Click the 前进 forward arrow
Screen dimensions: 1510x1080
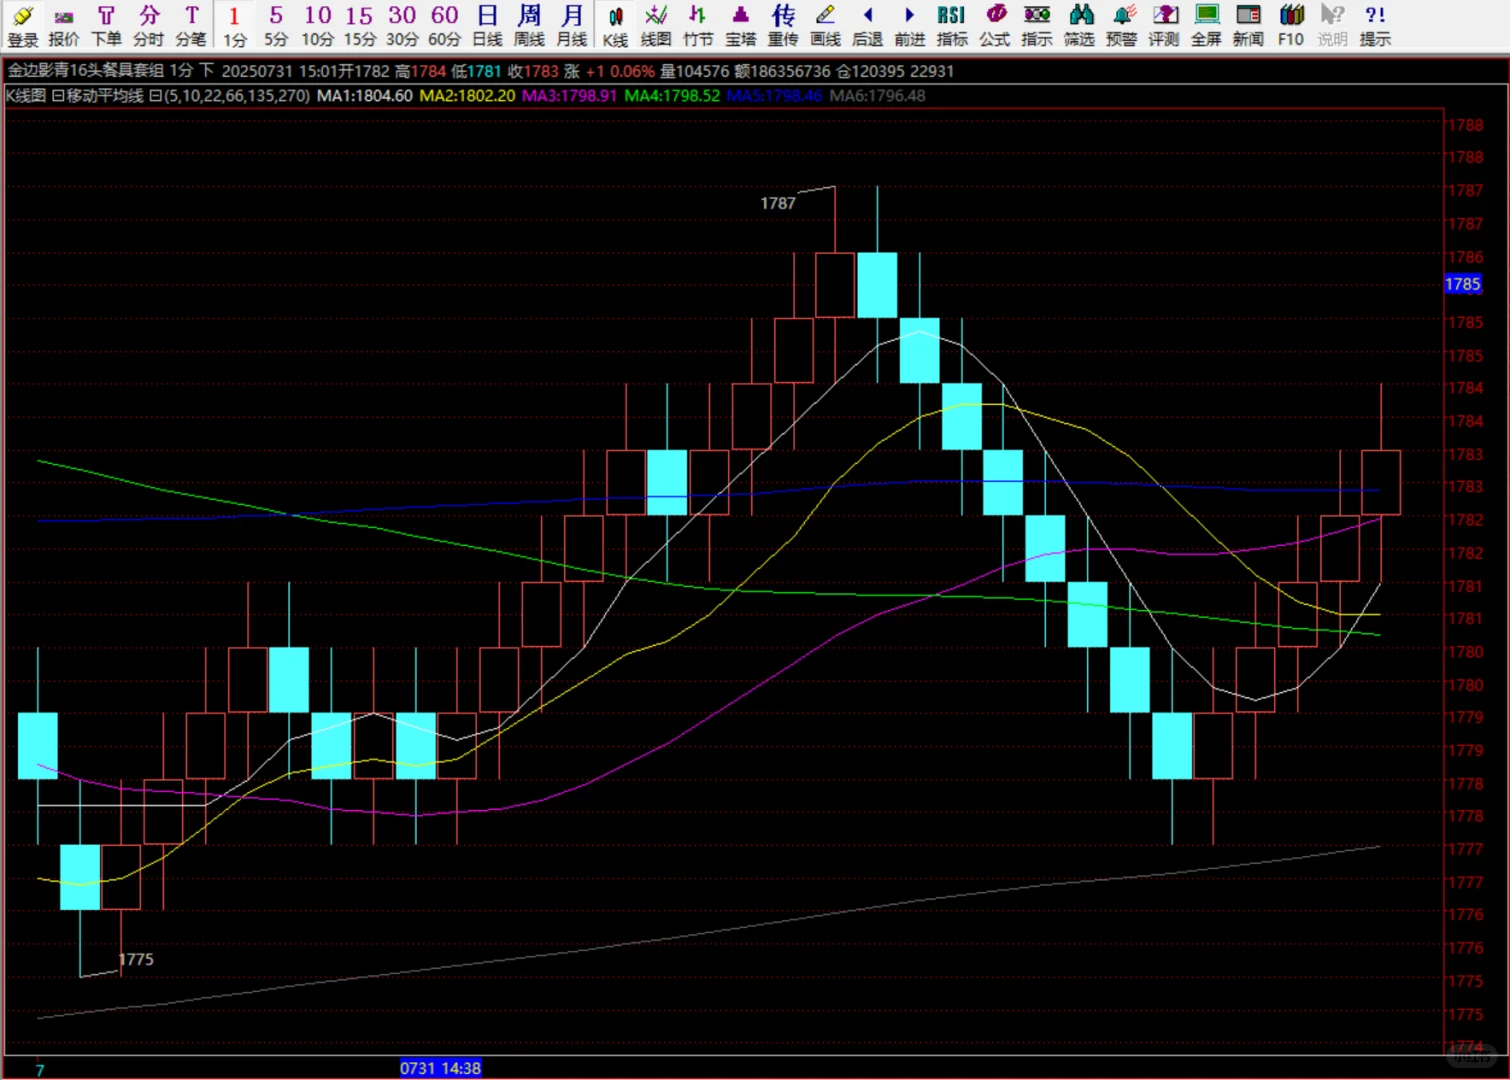point(909,26)
